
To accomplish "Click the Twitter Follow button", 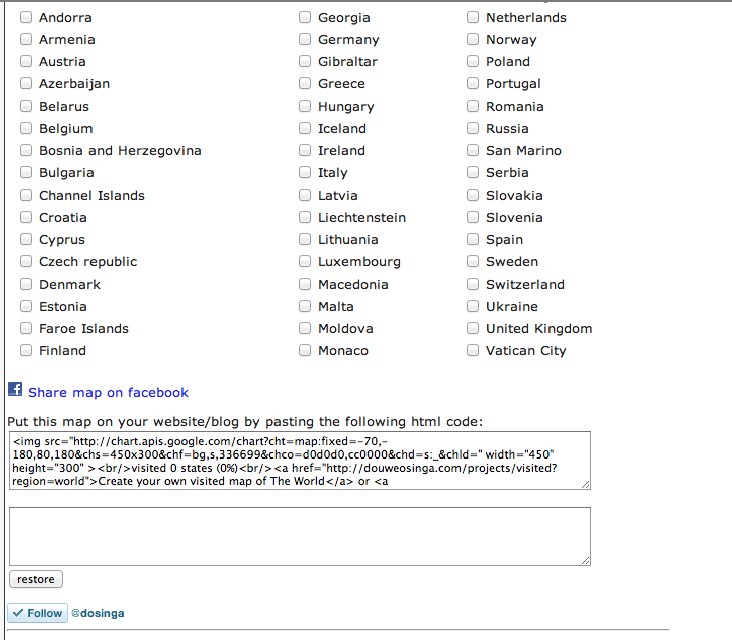I will (x=37, y=613).
